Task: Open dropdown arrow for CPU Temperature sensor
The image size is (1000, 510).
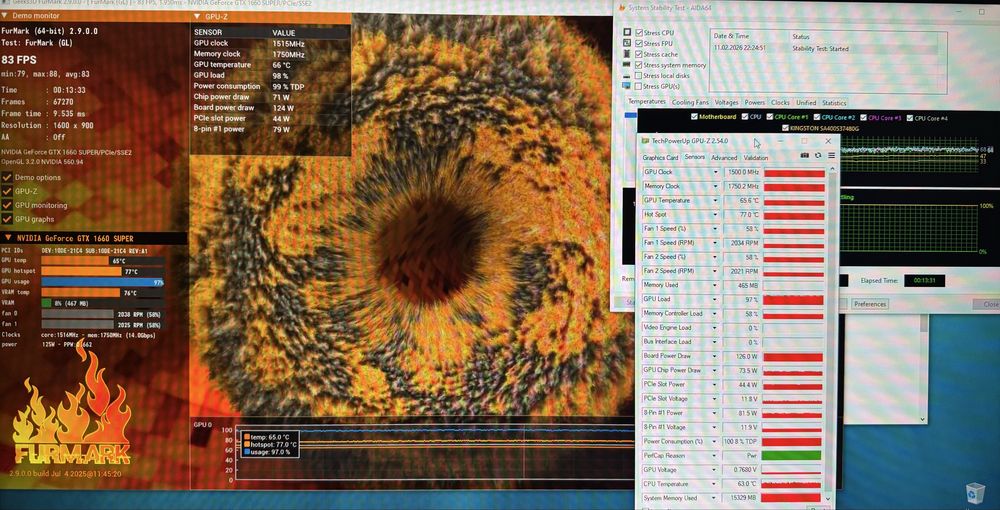Action: coord(716,484)
